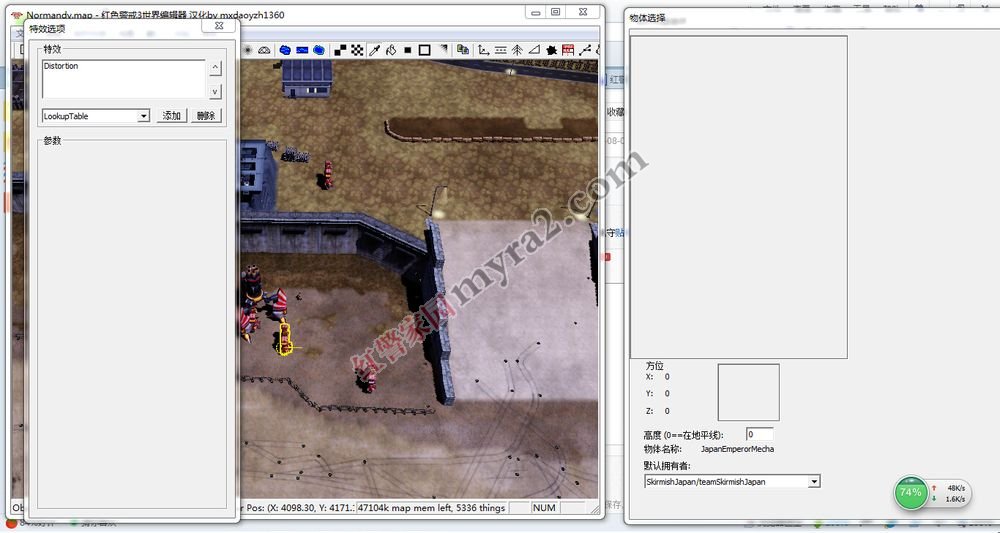Click the green 74% memory widget
This screenshot has width=1000, height=533.
pos(911,493)
